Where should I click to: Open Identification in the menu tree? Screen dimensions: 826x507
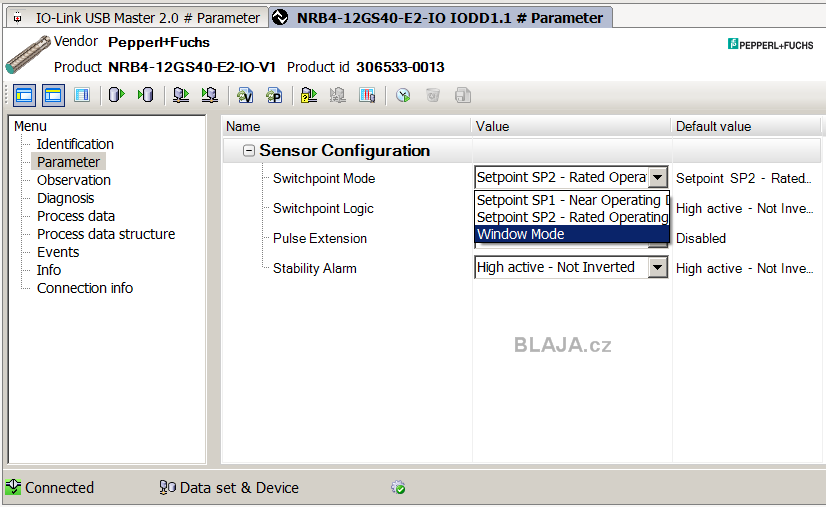[75, 144]
